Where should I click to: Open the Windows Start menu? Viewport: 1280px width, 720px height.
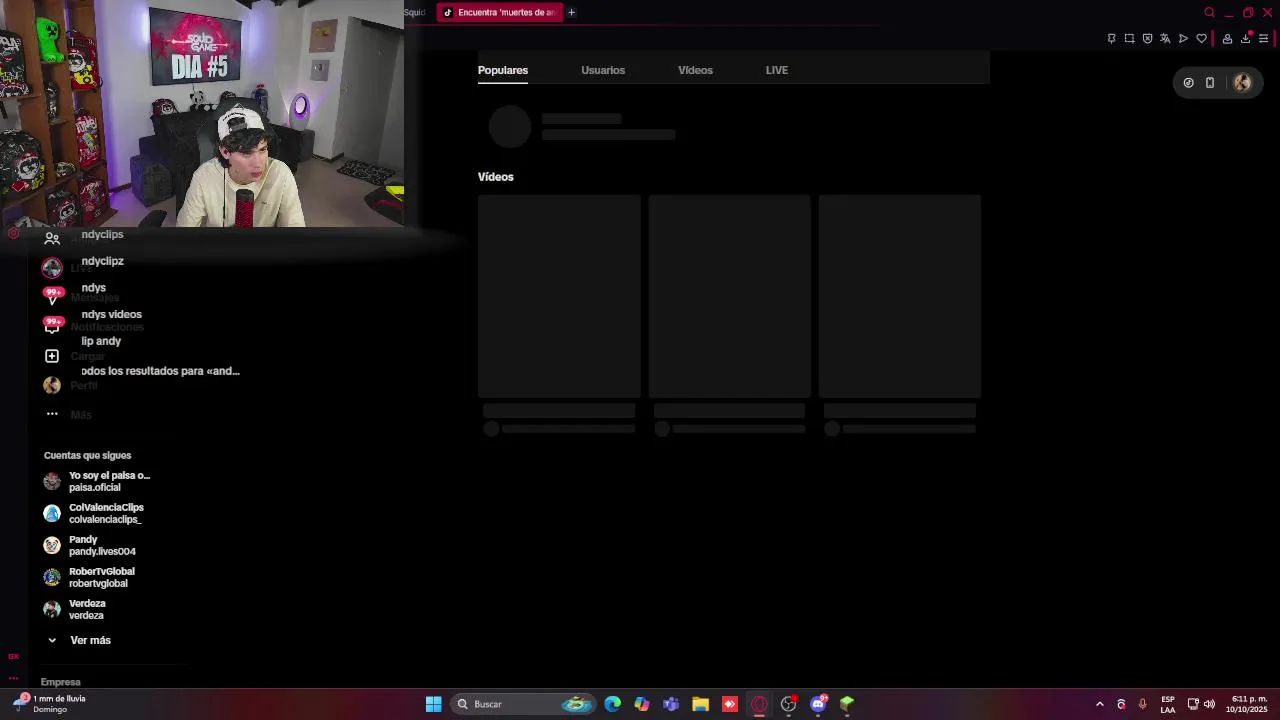(433, 704)
